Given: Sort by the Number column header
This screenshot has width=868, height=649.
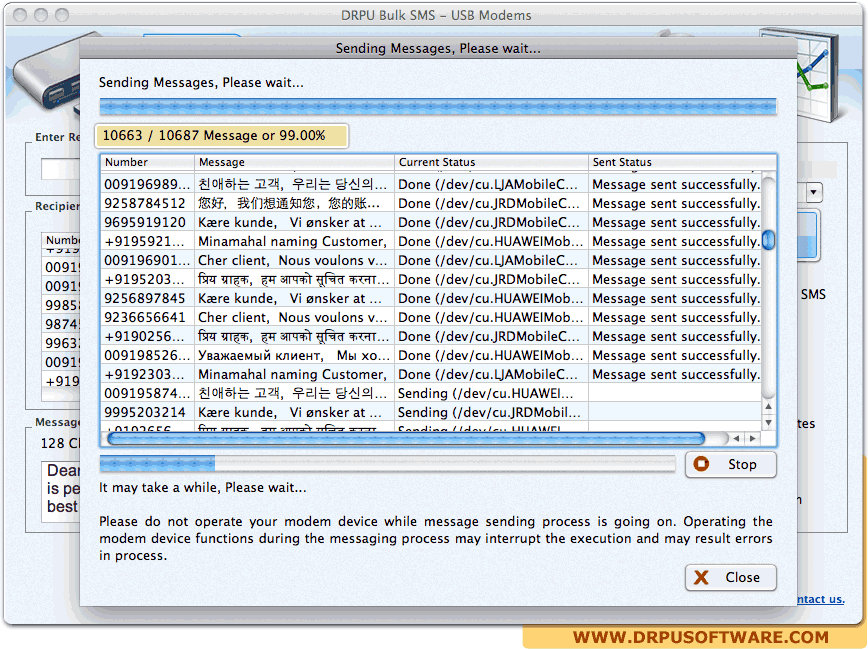Looking at the screenshot, I should click(147, 162).
